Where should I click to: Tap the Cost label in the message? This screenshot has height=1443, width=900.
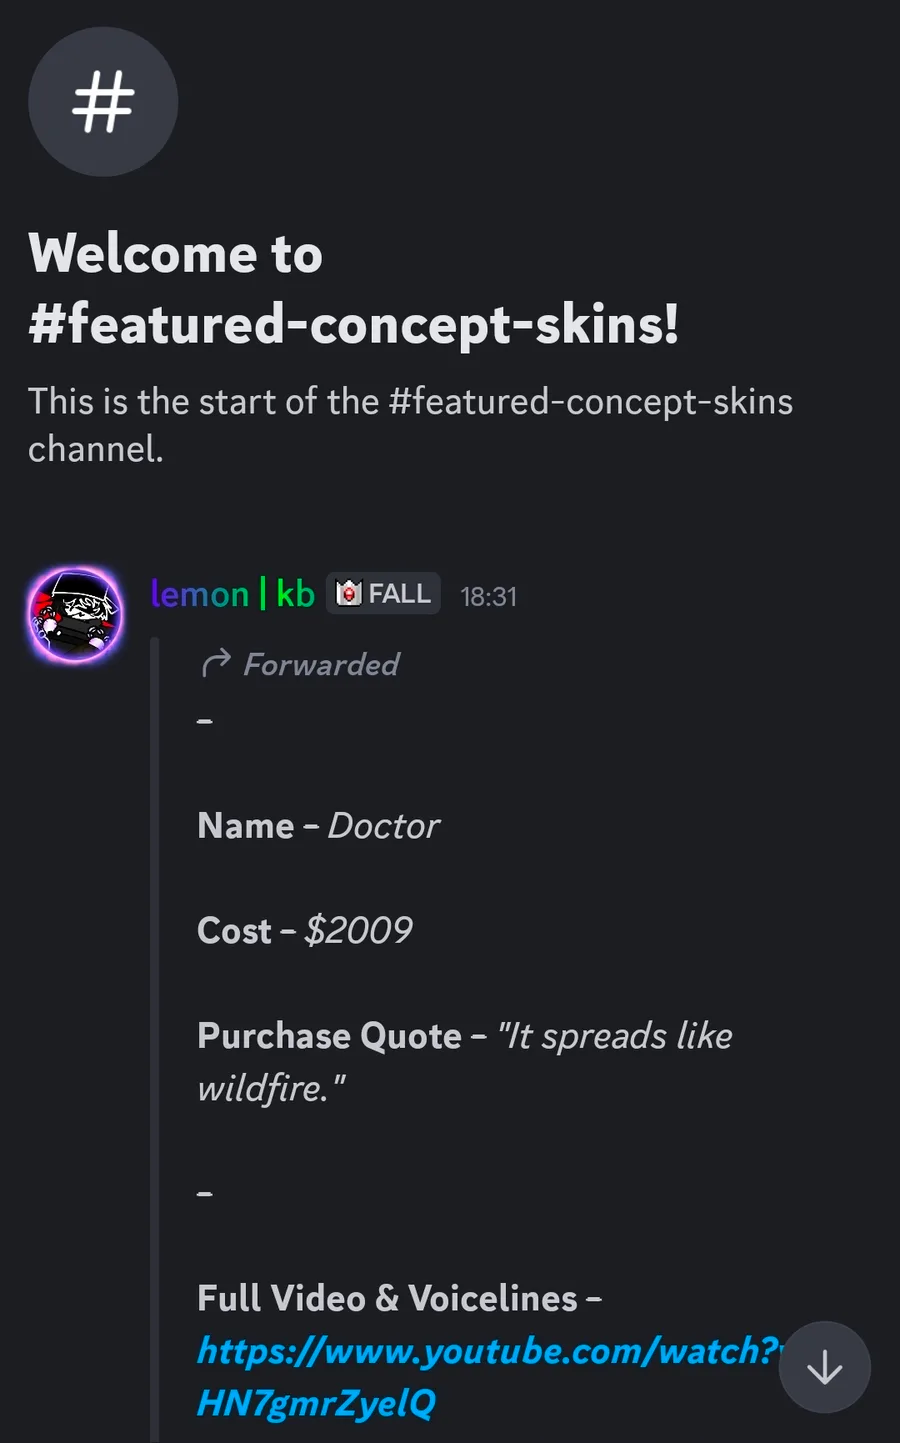point(234,931)
